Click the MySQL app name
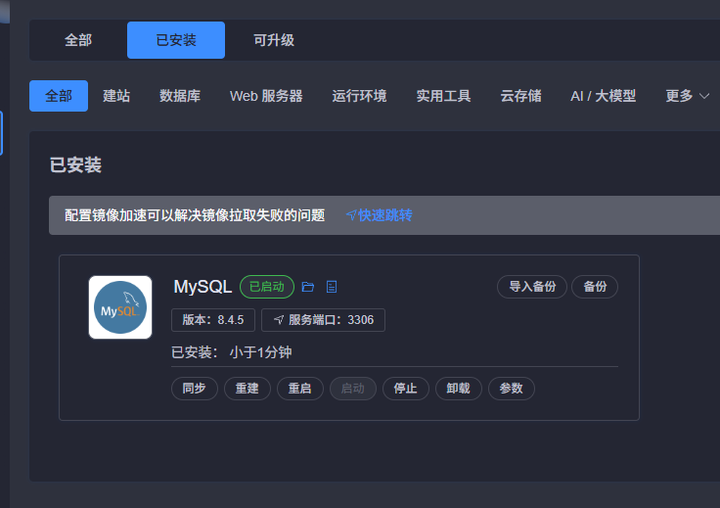The height and width of the screenshot is (508, 720). (202, 287)
